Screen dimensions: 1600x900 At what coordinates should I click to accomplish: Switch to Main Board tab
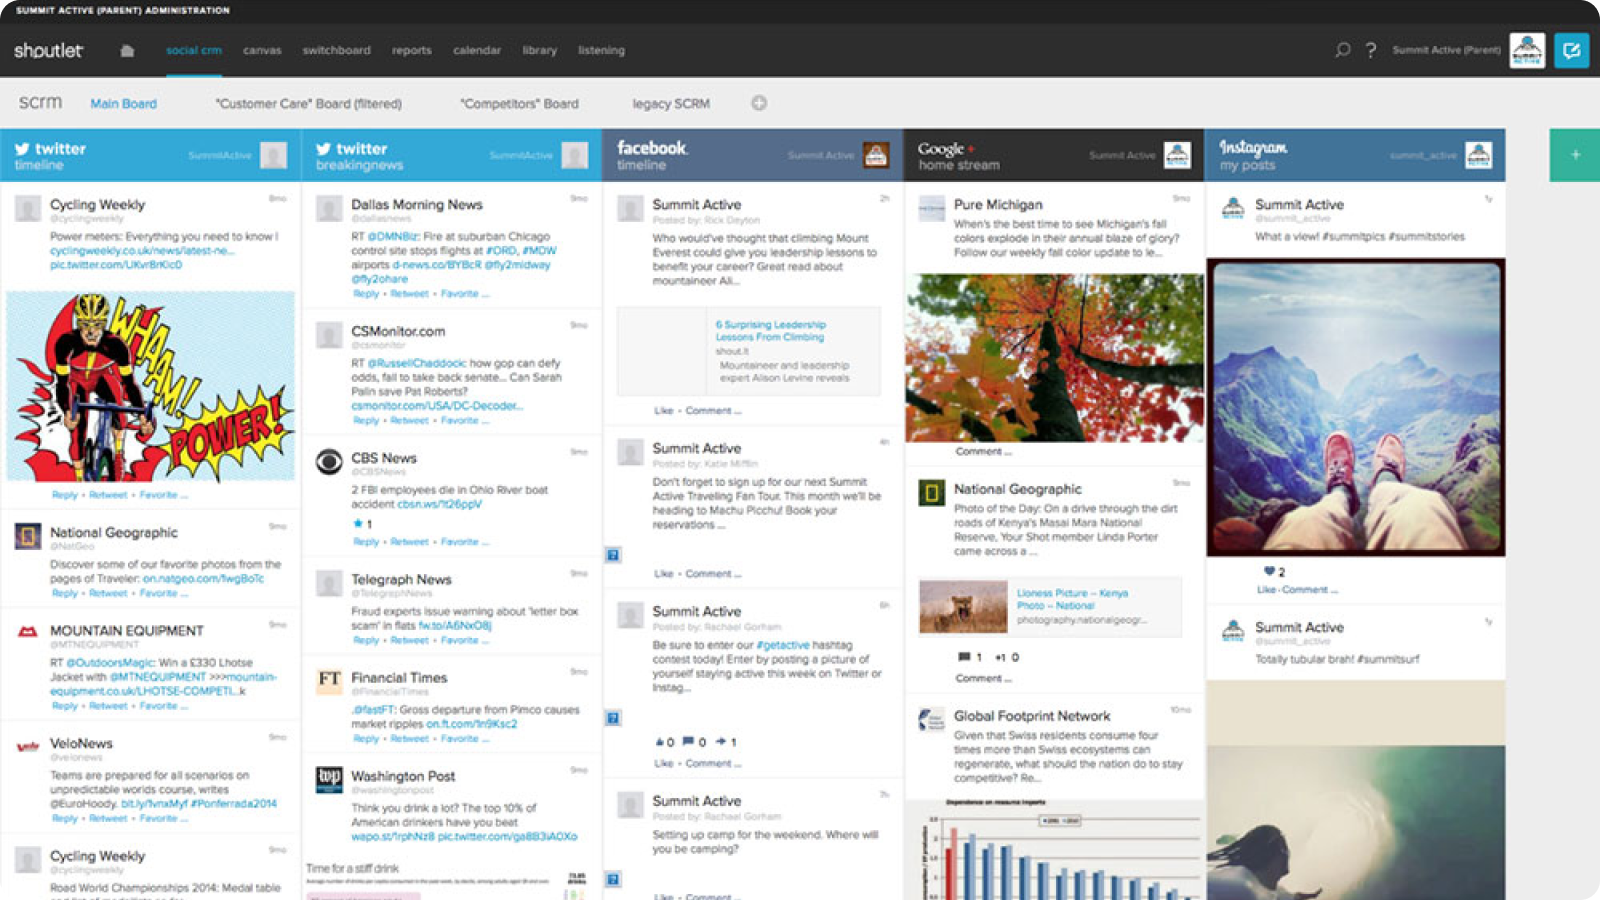pyautogui.click(x=123, y=103)
